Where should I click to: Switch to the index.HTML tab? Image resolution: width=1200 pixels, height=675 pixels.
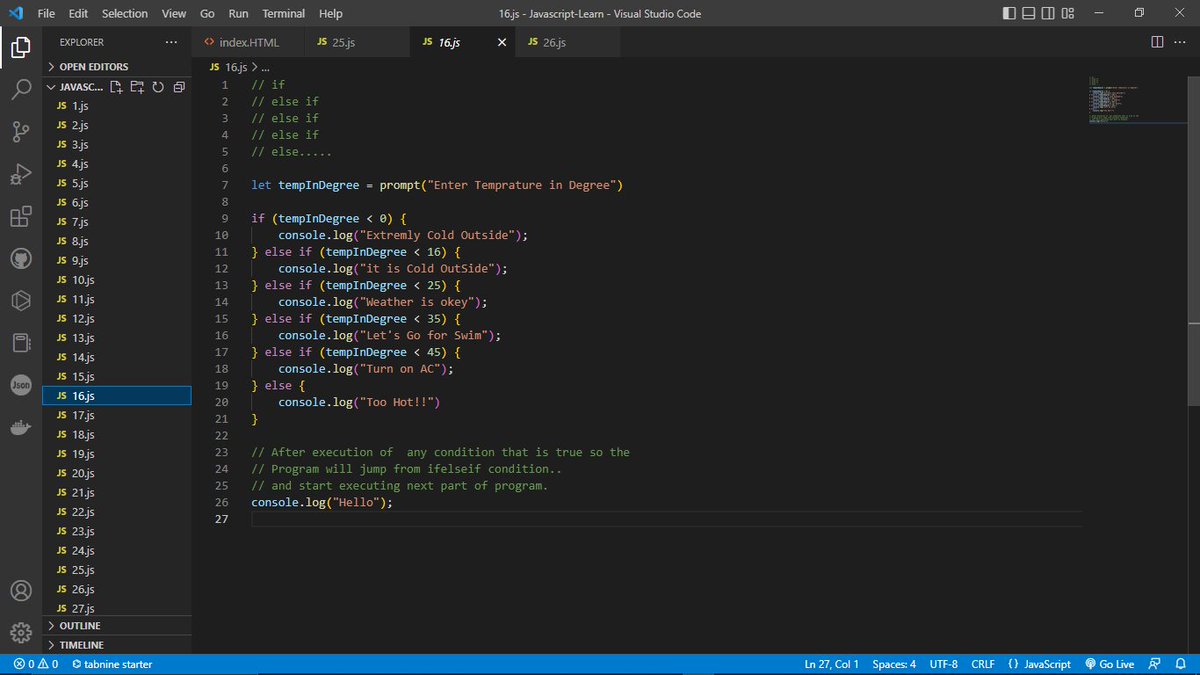247,42
